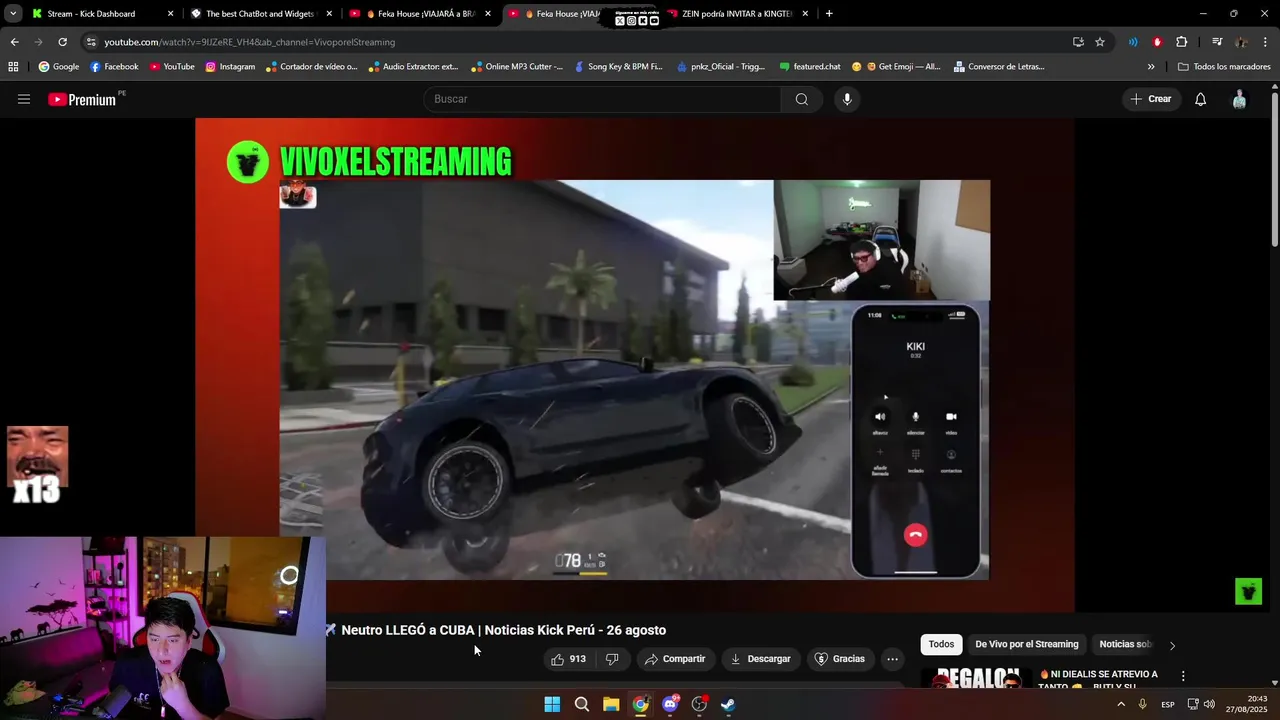The width and height of the screenshot is (1280, 720).
Task: Open the Instagram bookmark
Action: click(230, 67)
